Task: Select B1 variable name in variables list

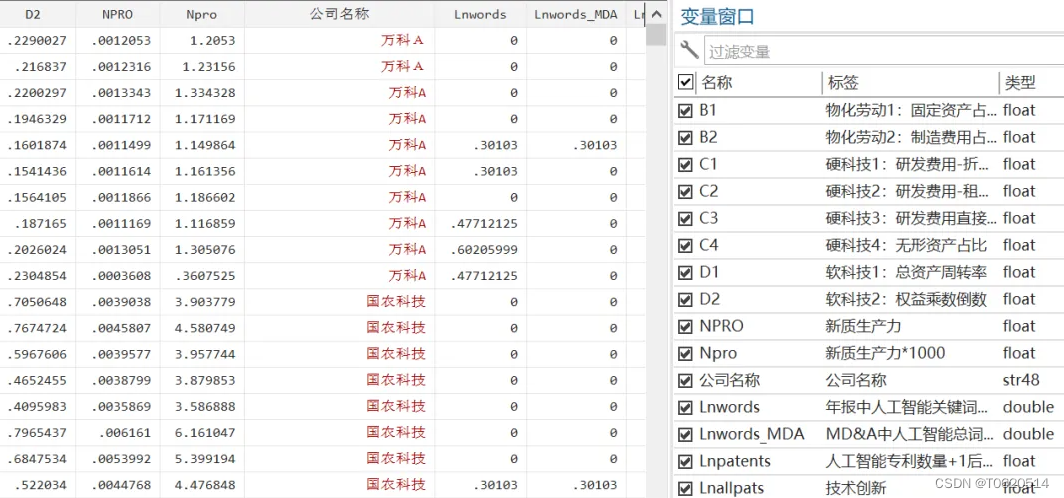Action: [708, 110]
